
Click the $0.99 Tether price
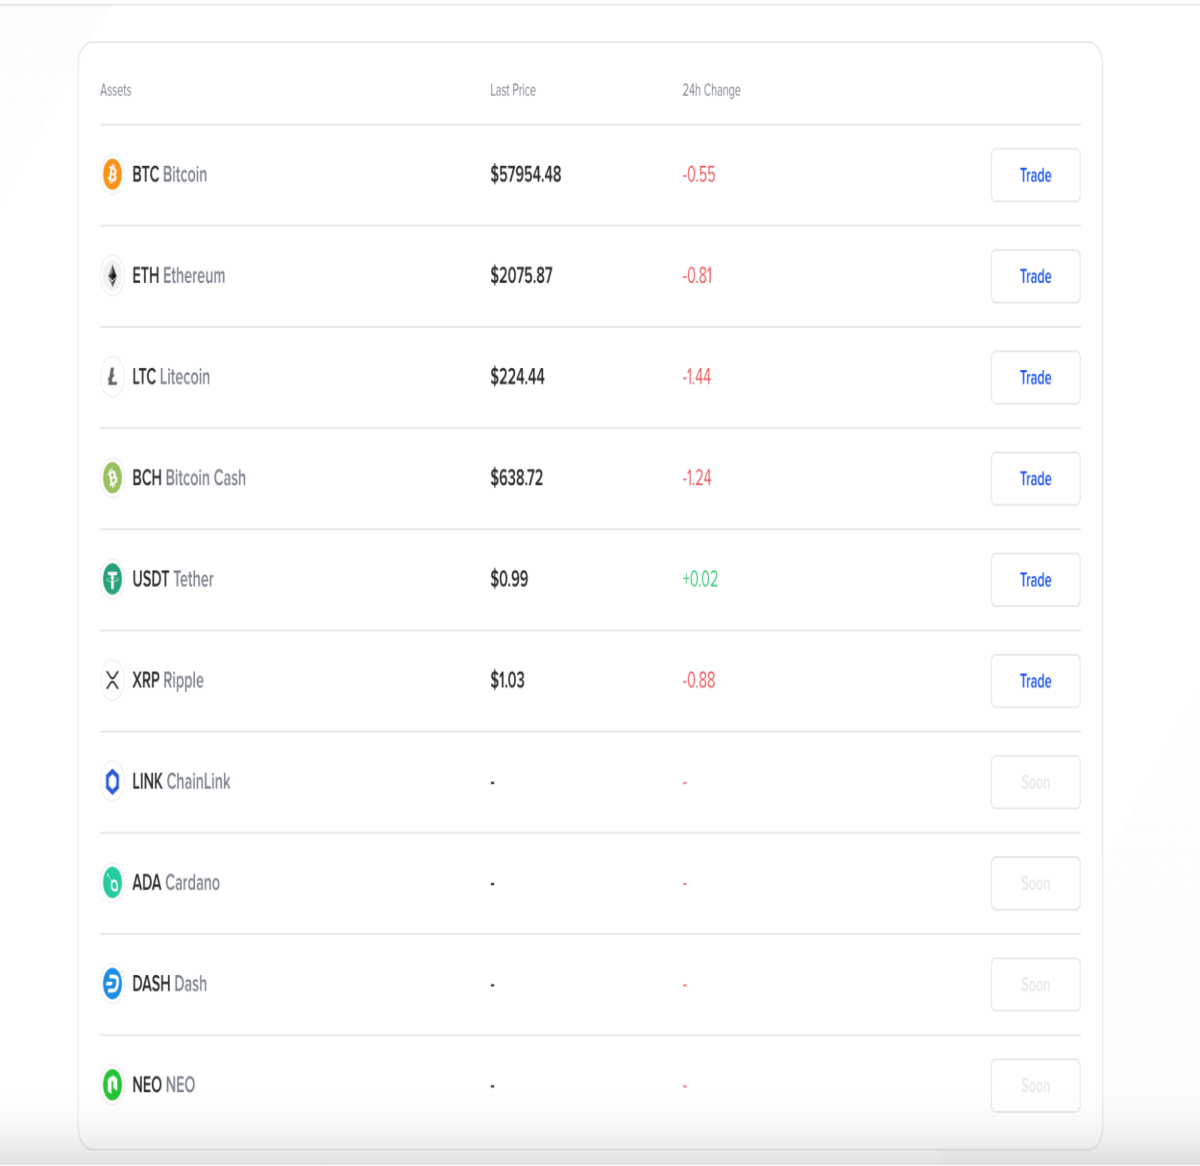[x=509, y=579]
